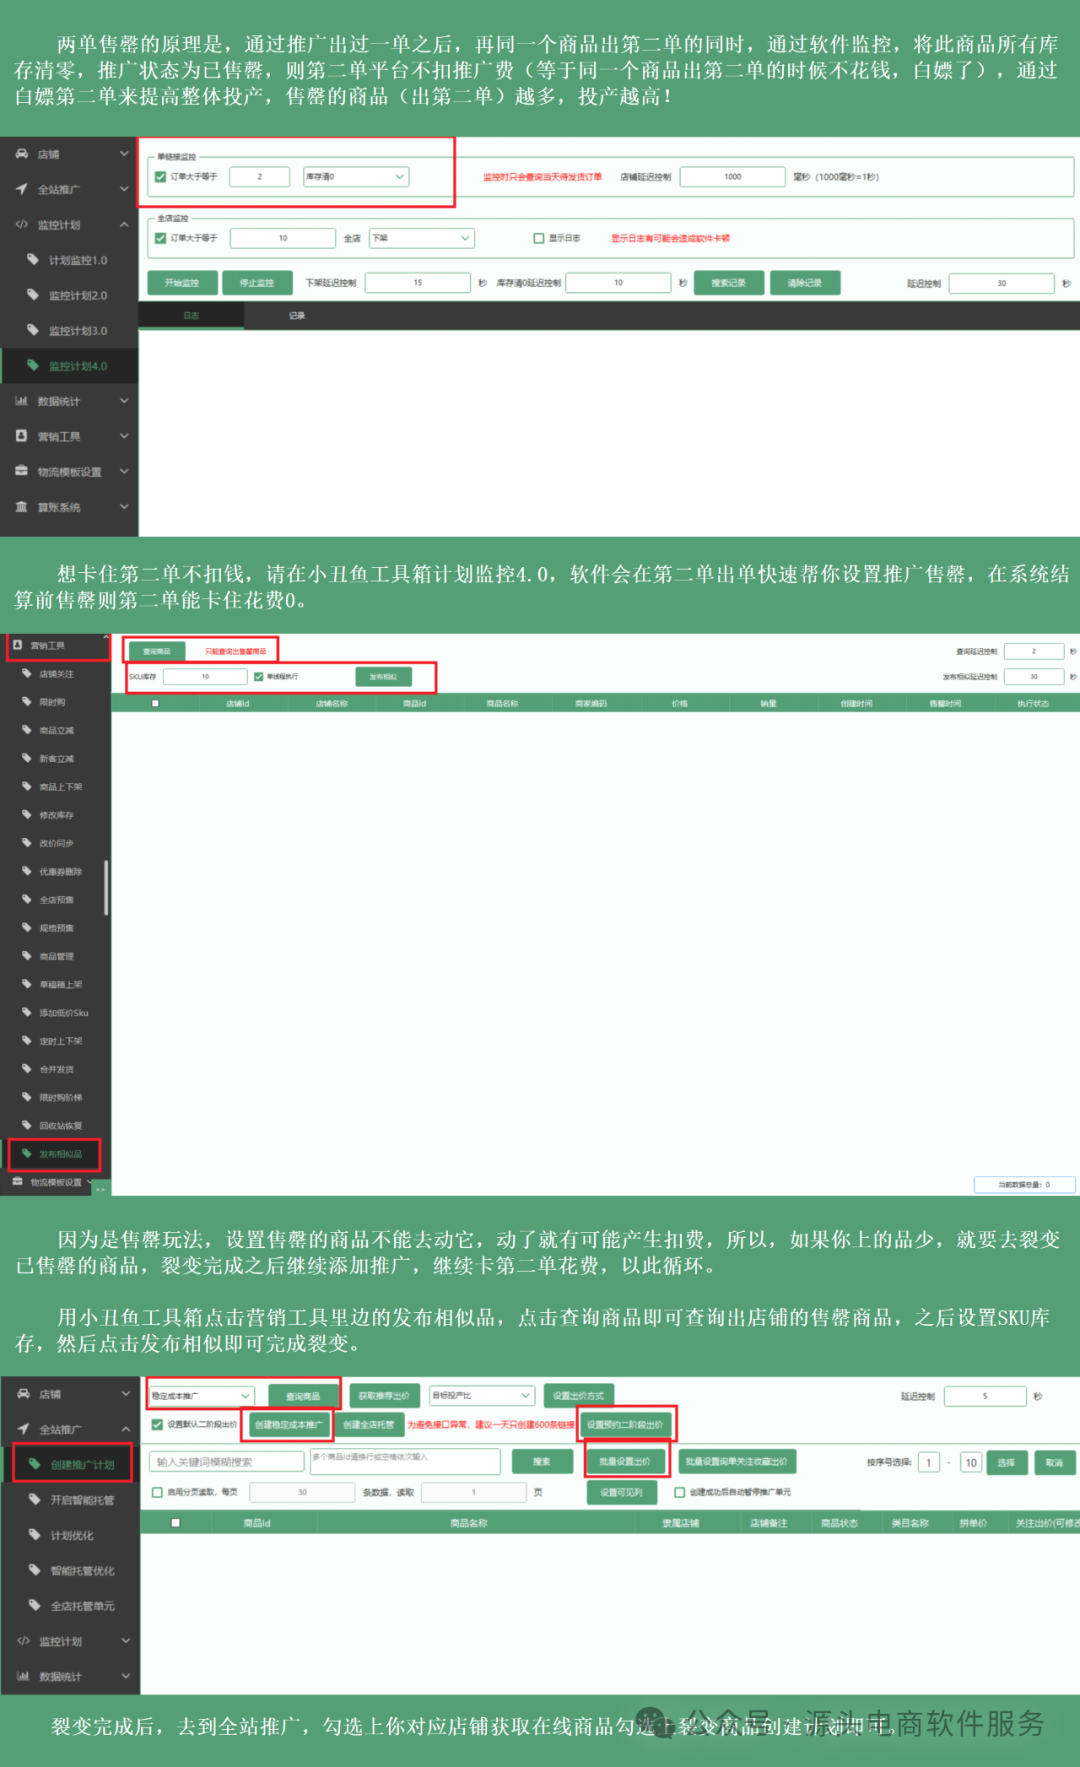Click the tag icon beside 商品立减
The width and height of the screenshot is (1080, 1767).
tap(27, 730)
